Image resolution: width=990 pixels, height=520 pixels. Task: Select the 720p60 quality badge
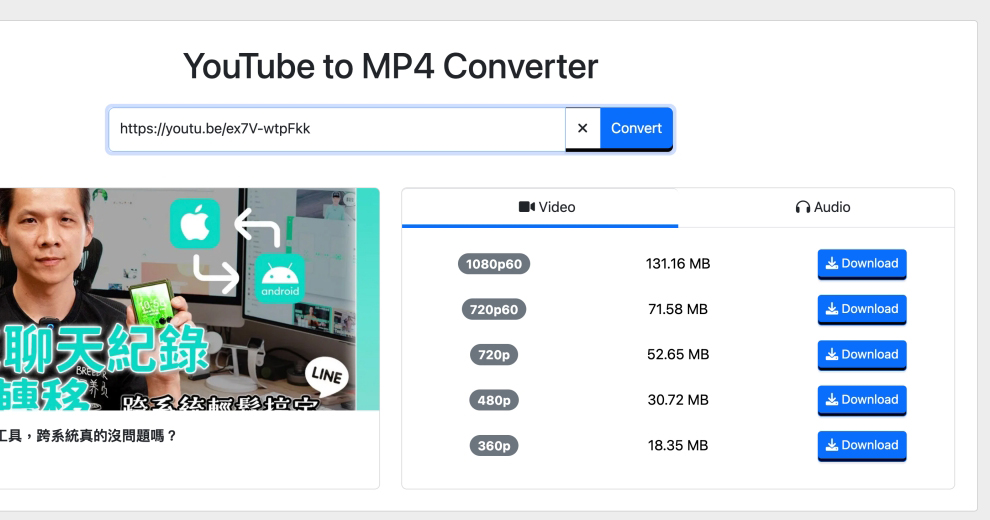point(494,309)
